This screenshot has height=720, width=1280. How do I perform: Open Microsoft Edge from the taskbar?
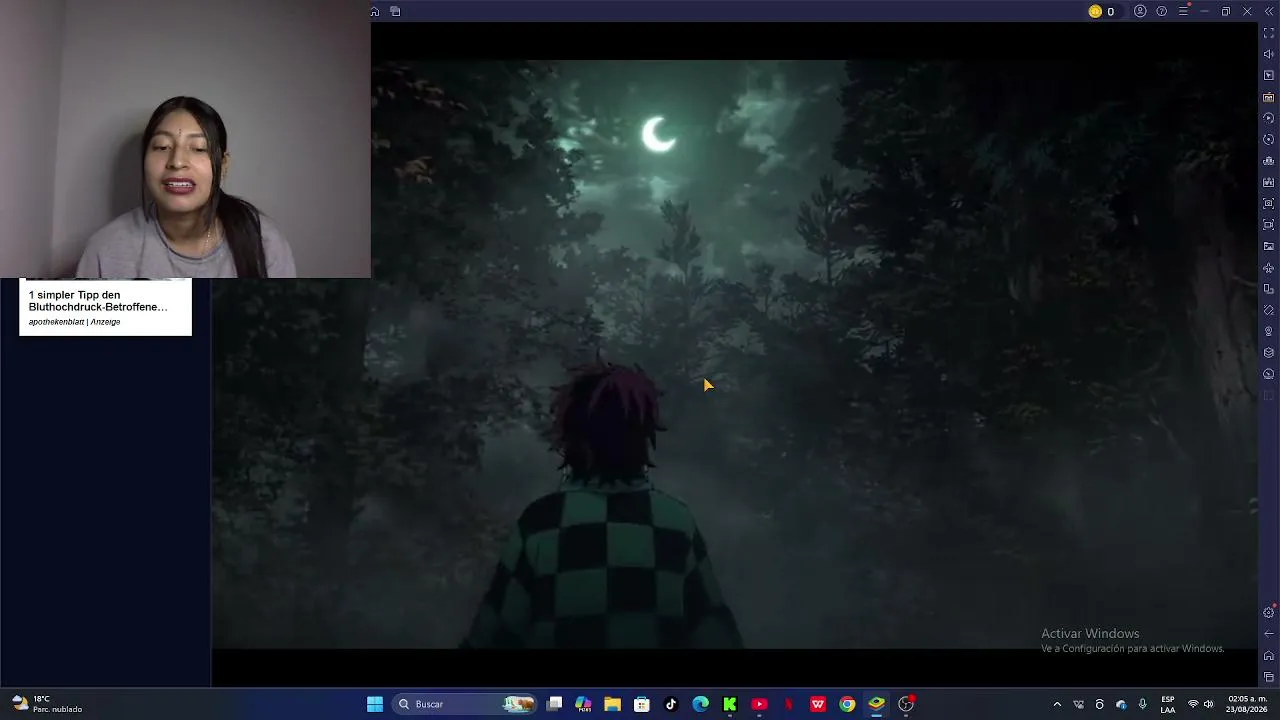(700, 704)
